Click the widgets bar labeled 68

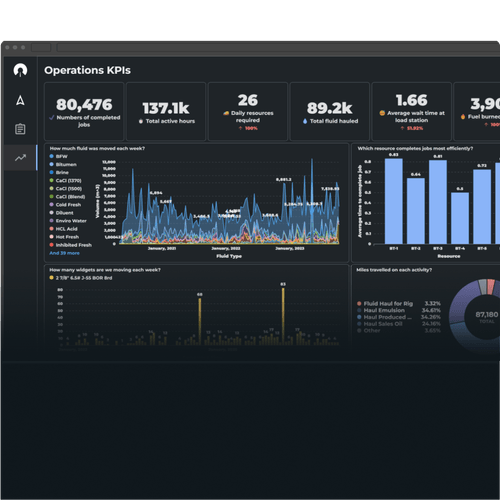pos(200,321)
